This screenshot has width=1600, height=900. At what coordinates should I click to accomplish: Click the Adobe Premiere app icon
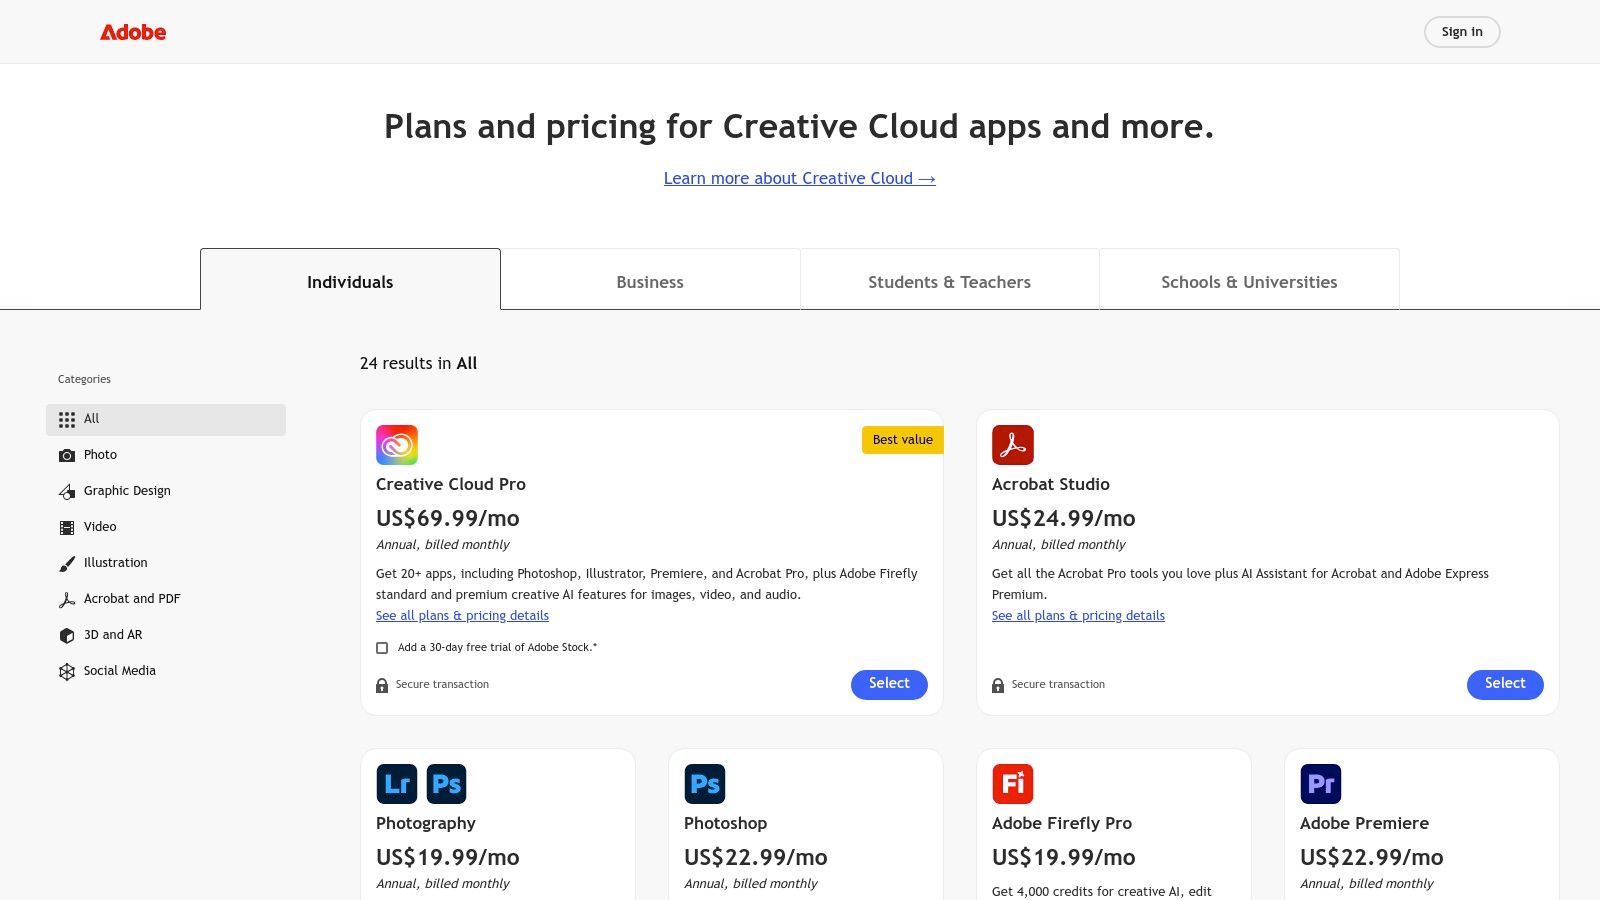coord(1320,784)
